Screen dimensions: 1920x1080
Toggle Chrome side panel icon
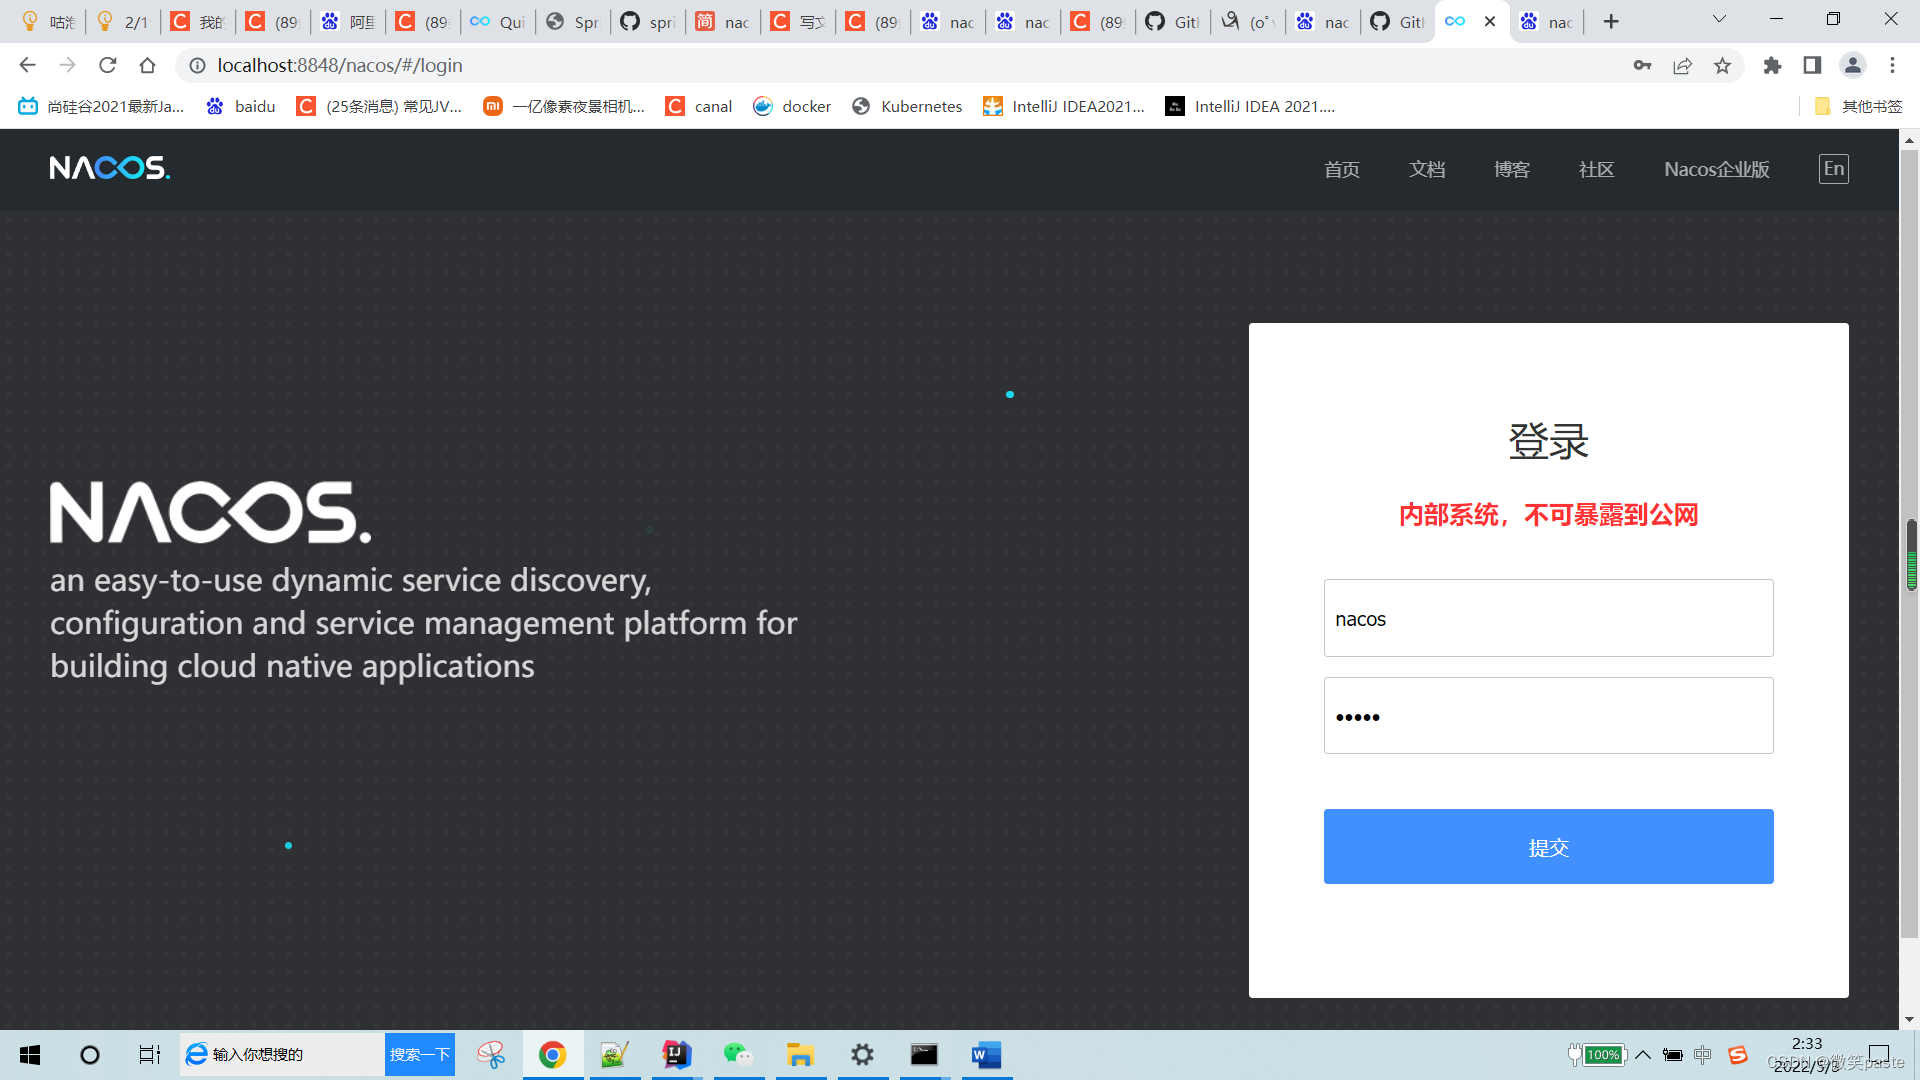point(1812,65)
